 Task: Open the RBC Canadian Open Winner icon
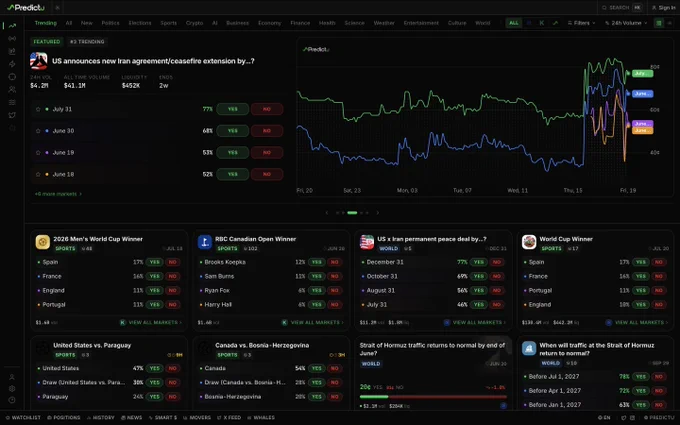[205, 242]
